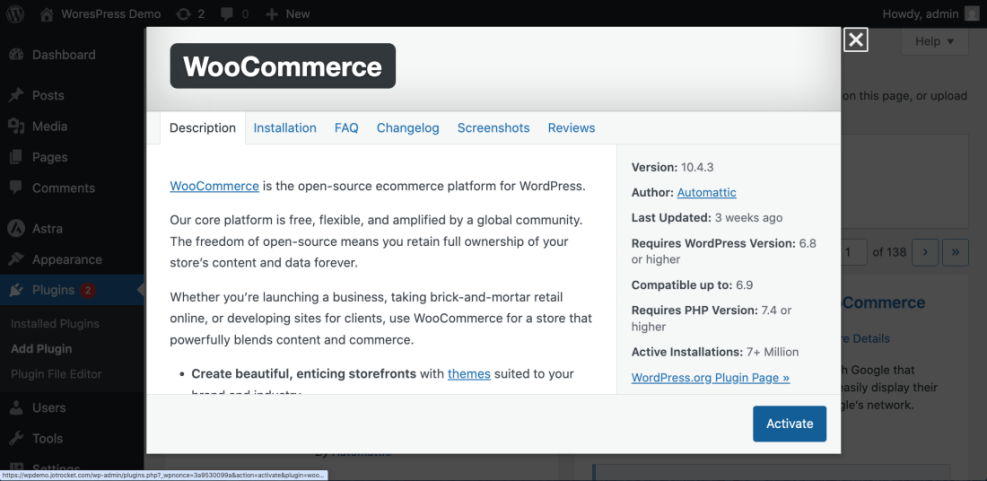Select the Active Installations: 7+ Million text
This screenshot has width=987, height=481.
pos(715,352)
